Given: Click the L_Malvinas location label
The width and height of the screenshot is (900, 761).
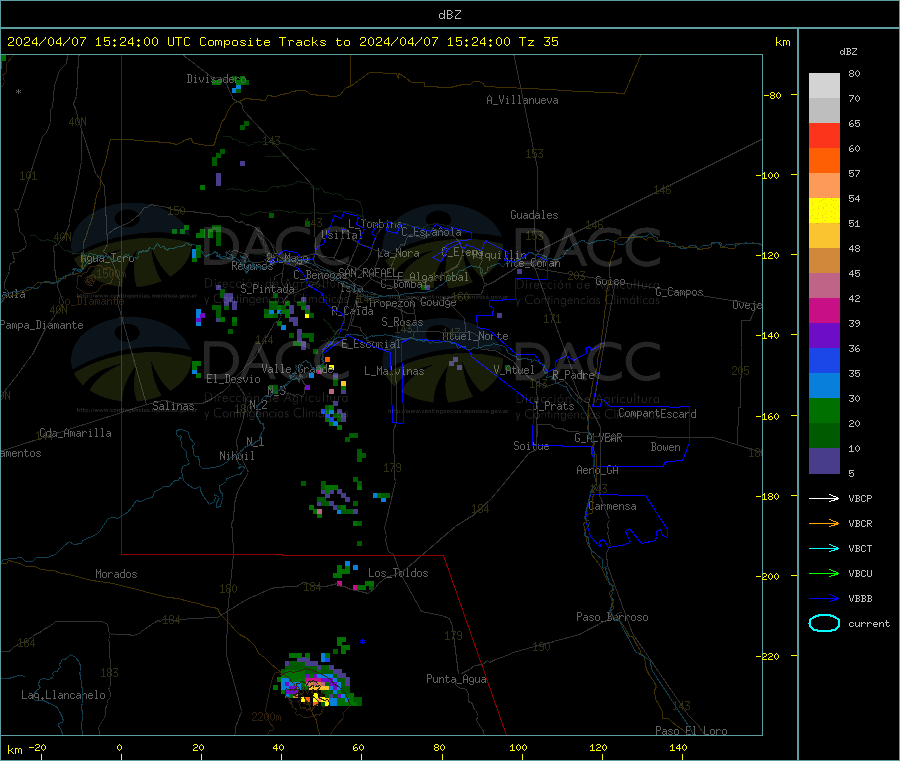Looking at the screenshot, I should [394, 371].
